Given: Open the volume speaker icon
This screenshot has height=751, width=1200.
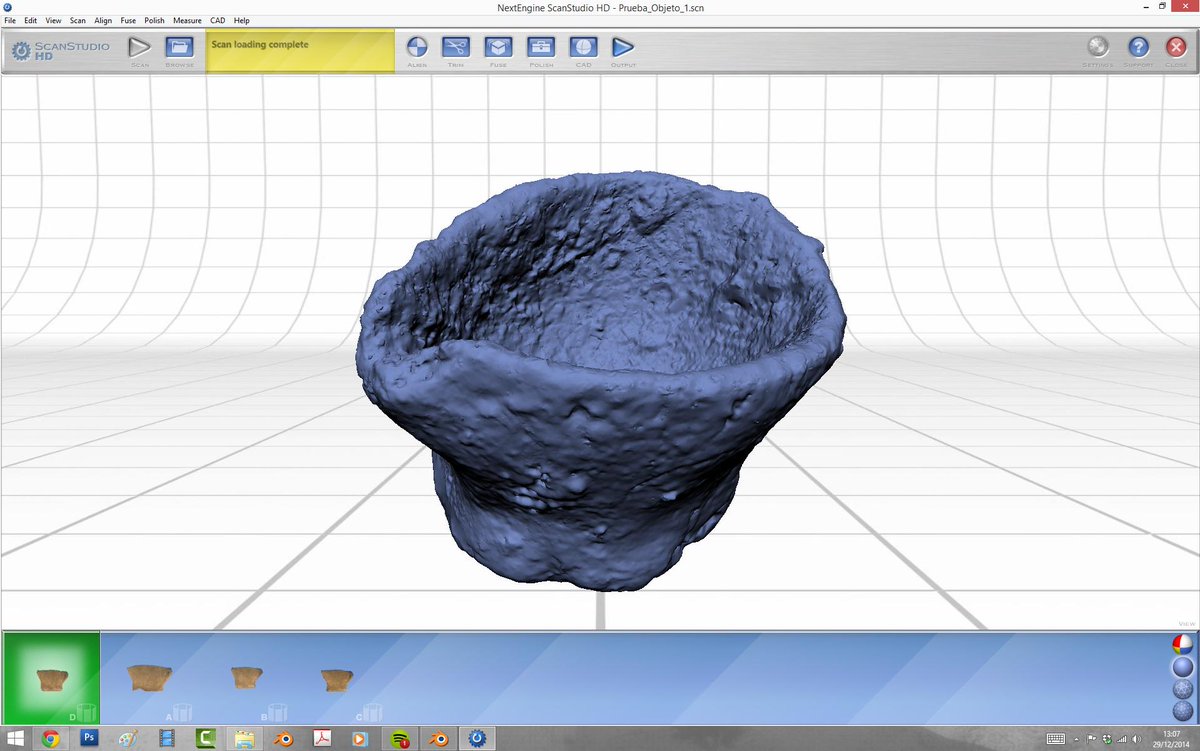Looking at the screenshot, I should click(x=1136, y=739).
